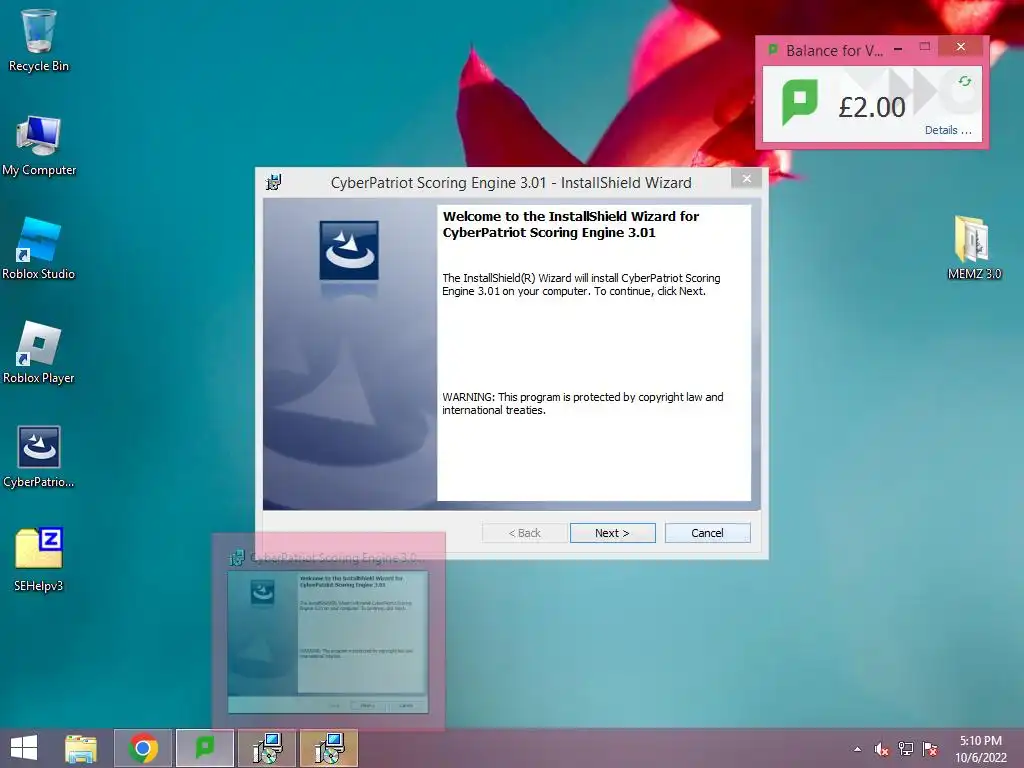Image resolution: width=1024 pixels, height=768 pixels.
Task: Select the My Computer desktop icon
Action: click(x=39, y=145)
